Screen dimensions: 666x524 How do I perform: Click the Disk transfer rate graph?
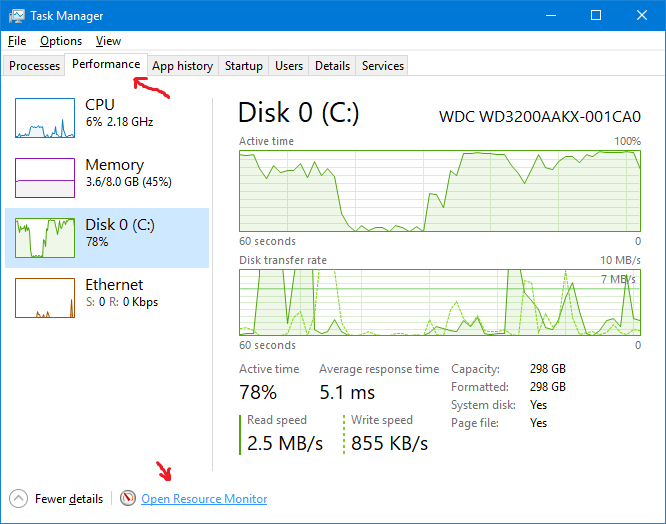pos(440,302)
